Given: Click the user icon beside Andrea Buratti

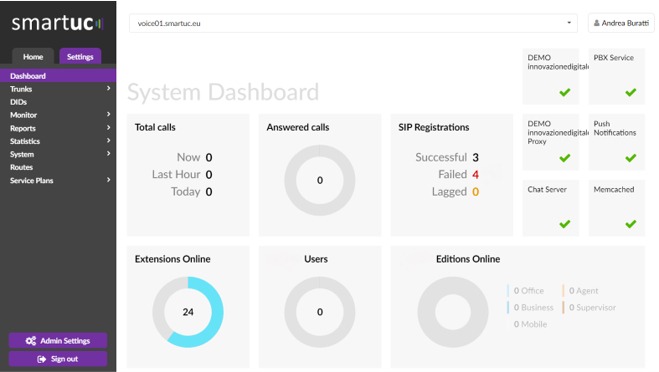Looking at the screenshot, I should (596, 23).
